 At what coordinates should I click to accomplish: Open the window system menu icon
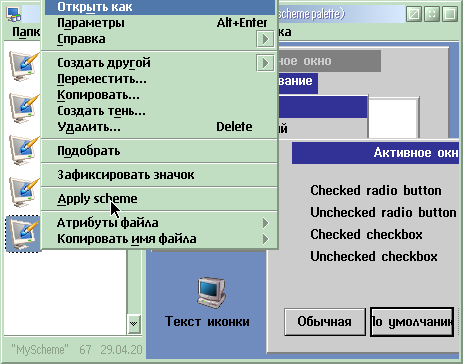(x=14, y=14)
